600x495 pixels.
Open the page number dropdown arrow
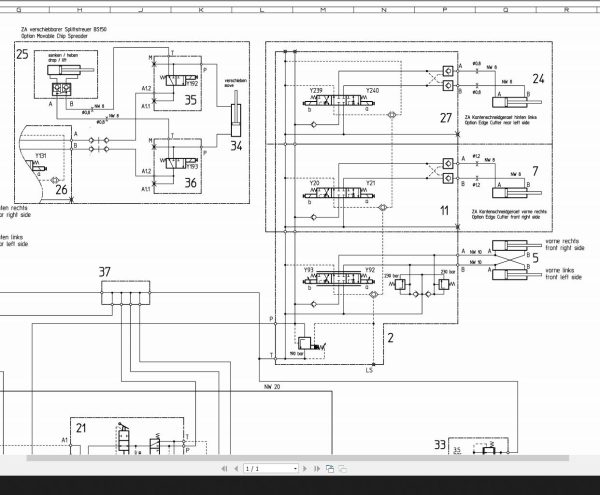point(295,469)
